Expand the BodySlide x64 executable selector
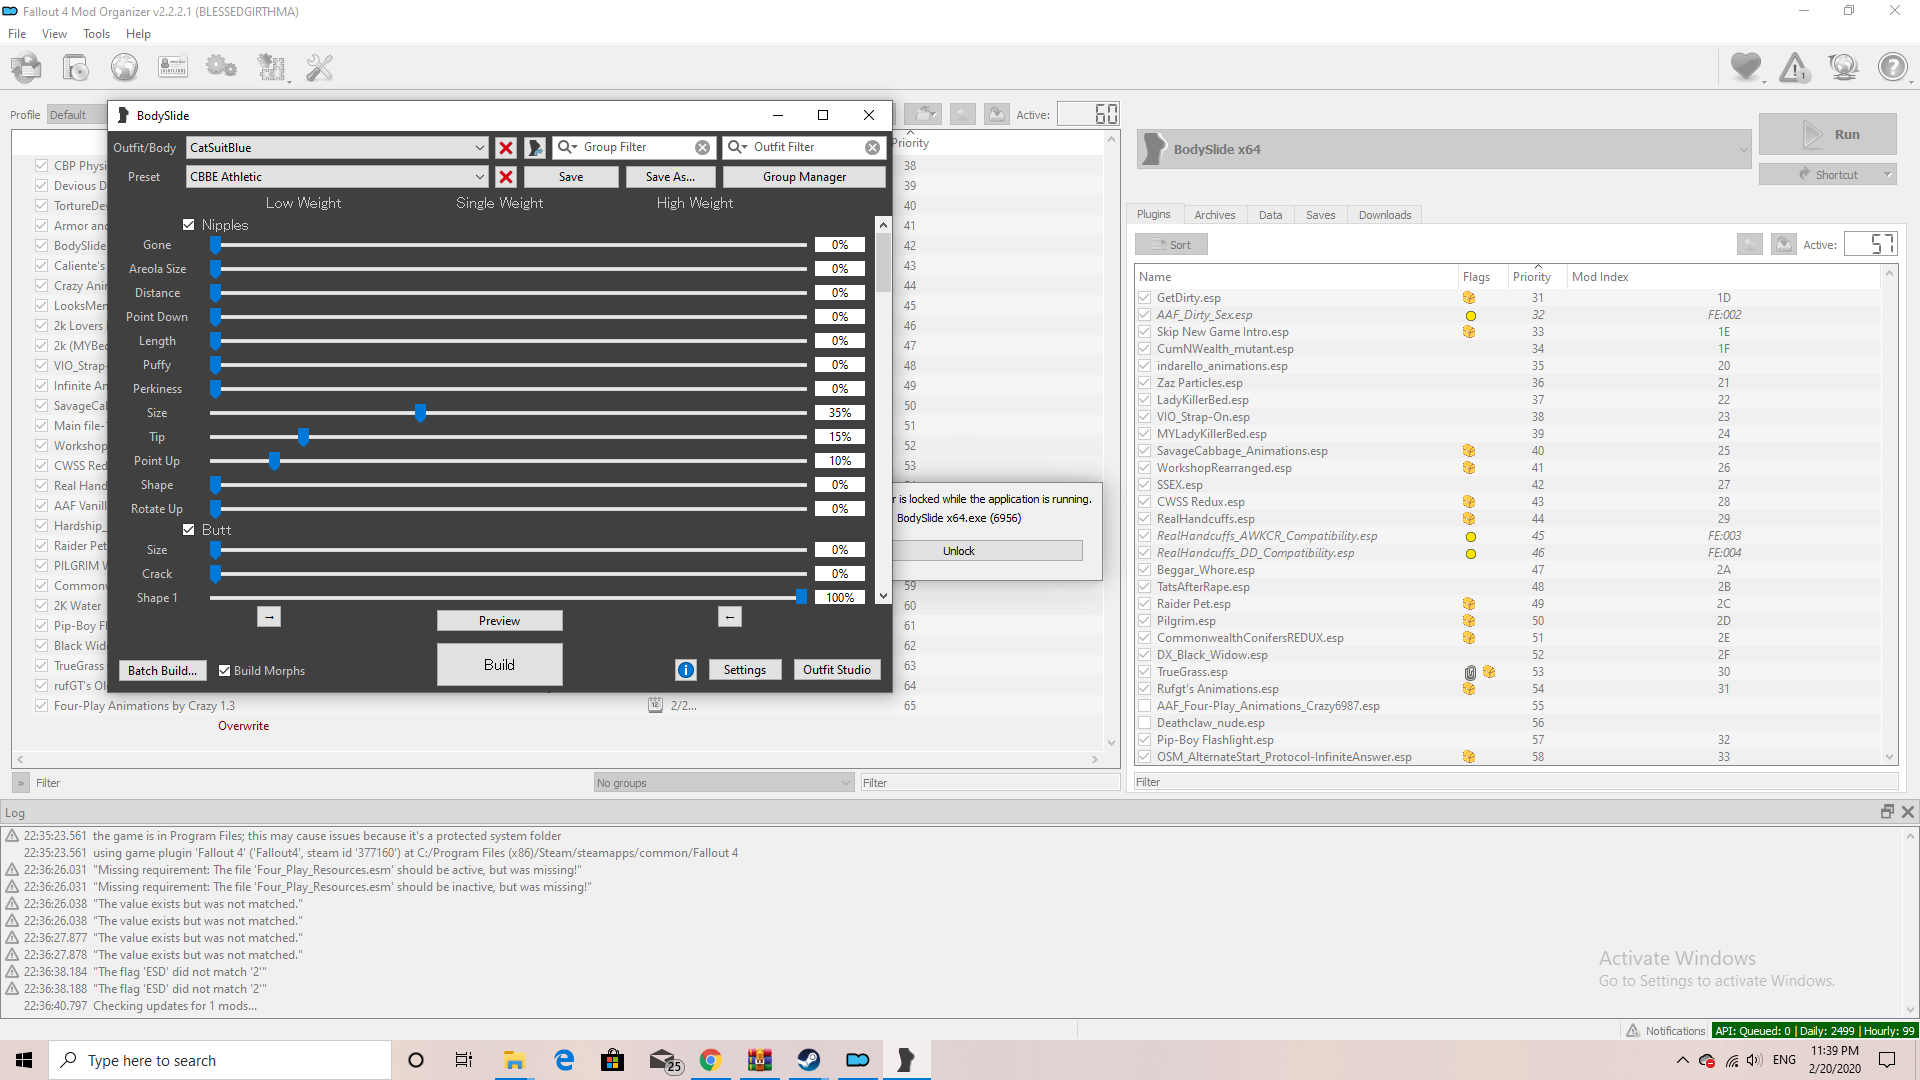The image size is (1920, 1080). (x=1445, y=149)
